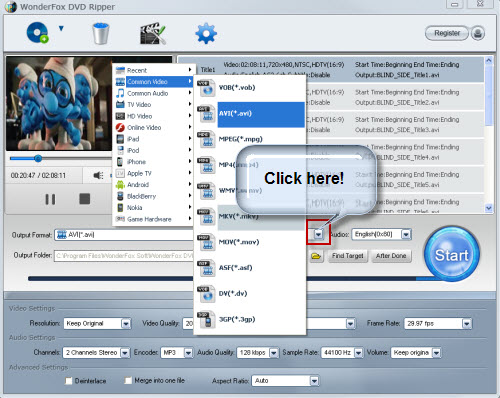Stop the video preview

pyautogui.click(x=85, y=199)
